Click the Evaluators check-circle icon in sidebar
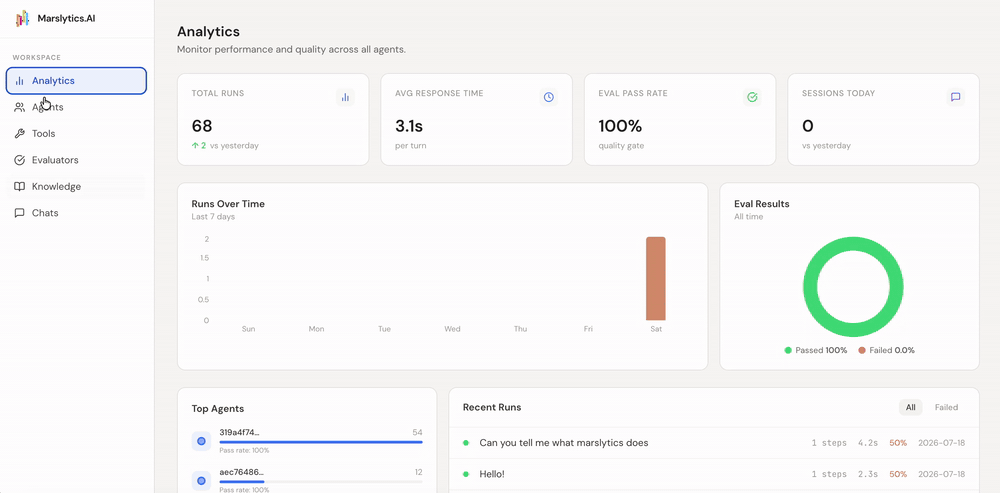1000x493 pixels. [20, 160]
